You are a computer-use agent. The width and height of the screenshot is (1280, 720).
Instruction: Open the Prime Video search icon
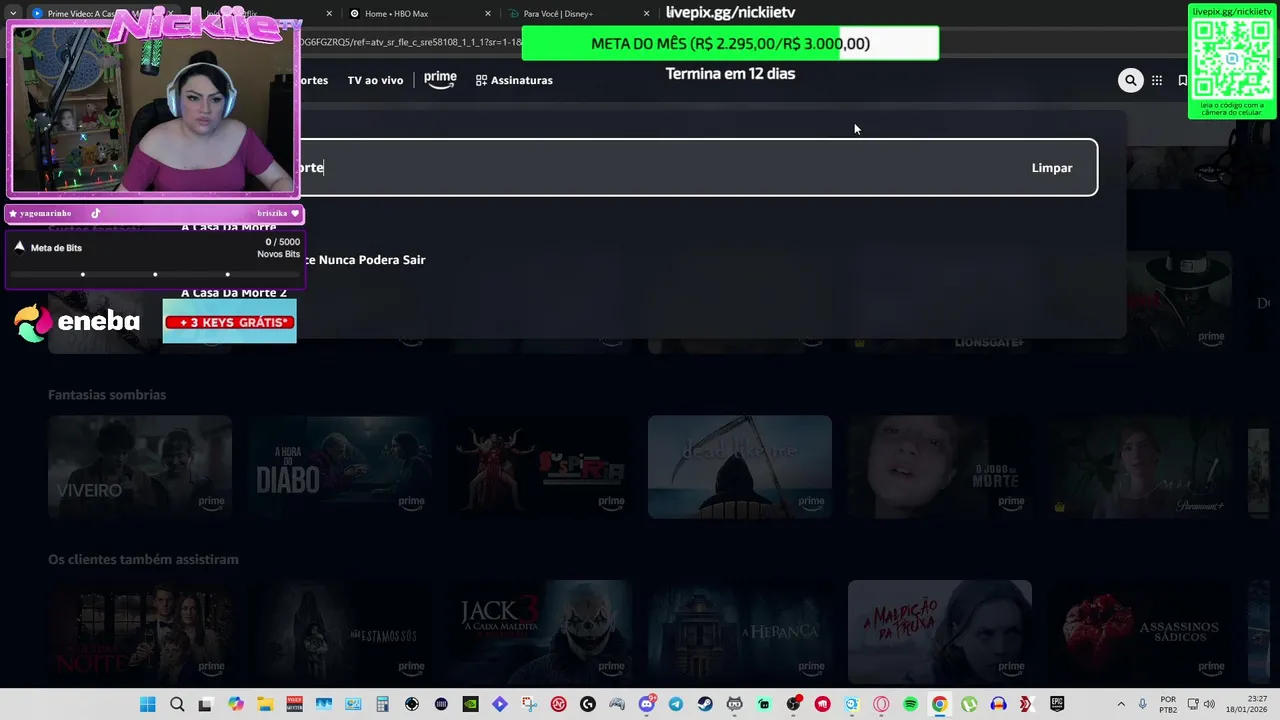tap(1130, 81)
